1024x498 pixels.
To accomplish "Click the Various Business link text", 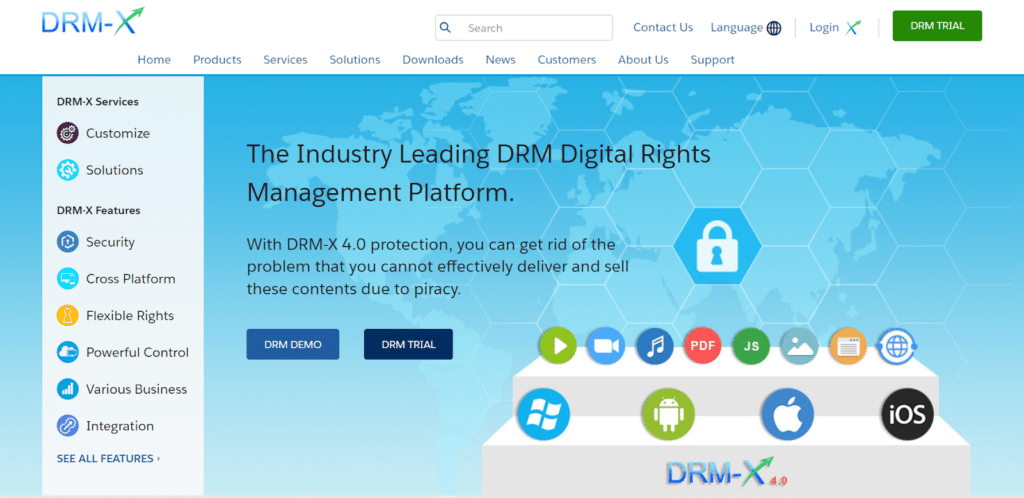I will click(x=136, y=390).
